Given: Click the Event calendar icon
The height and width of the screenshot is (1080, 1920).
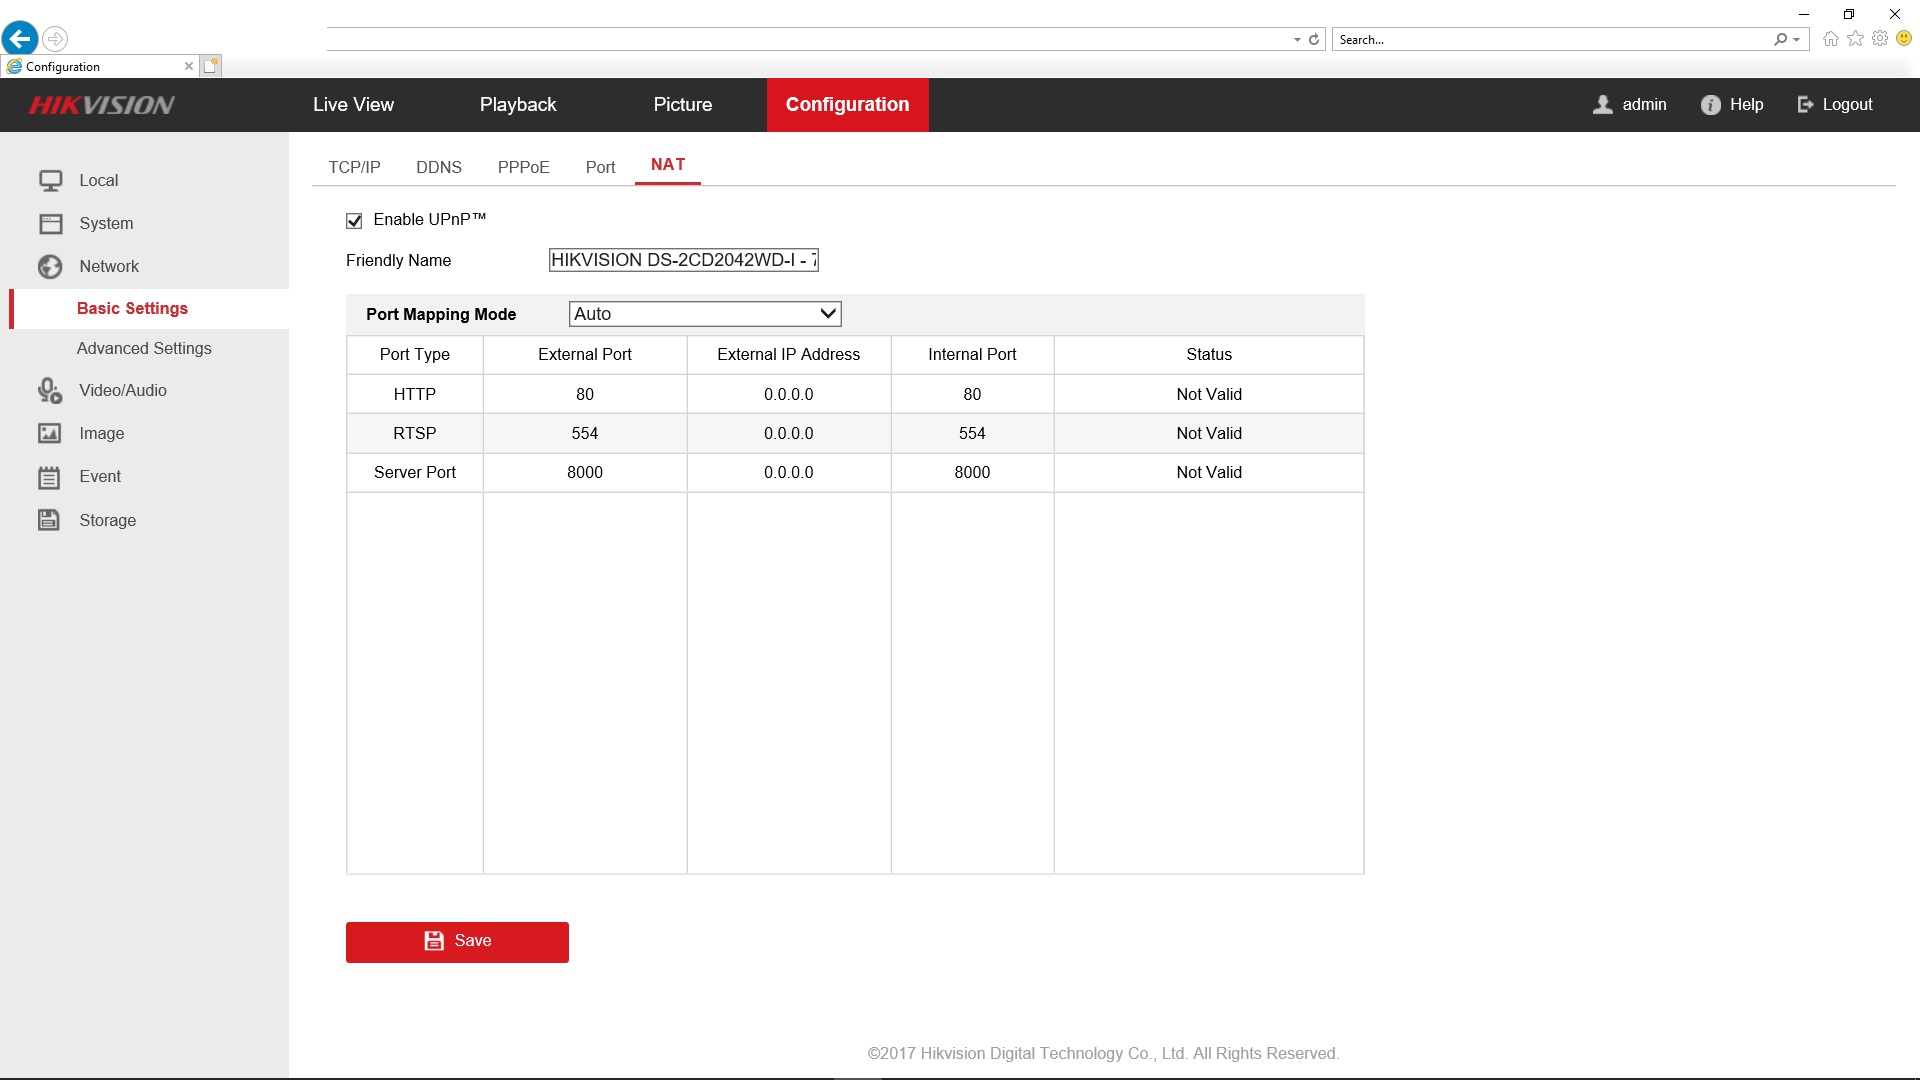Looking at the screenshot, I should click(x=50, y=477).
